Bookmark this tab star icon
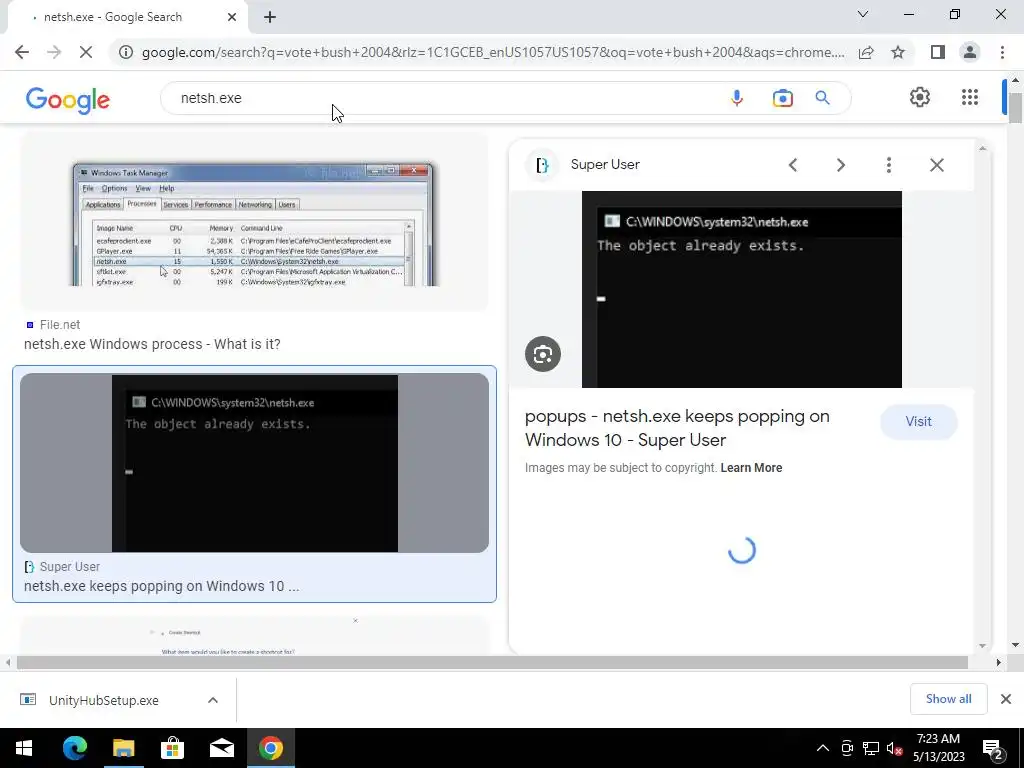The height and width of the screenshot is (768, 1024). 898,52
